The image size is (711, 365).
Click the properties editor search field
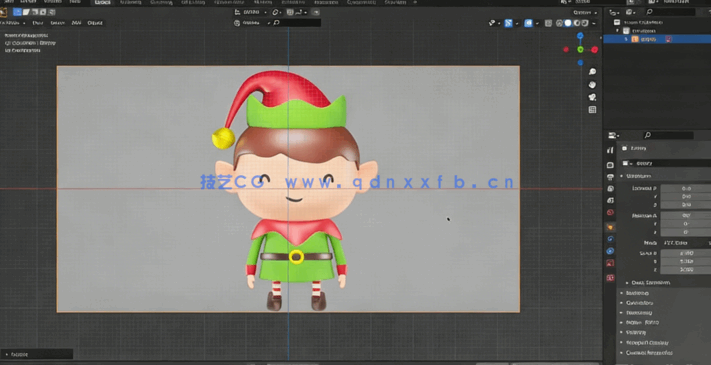tap(668, 135)
